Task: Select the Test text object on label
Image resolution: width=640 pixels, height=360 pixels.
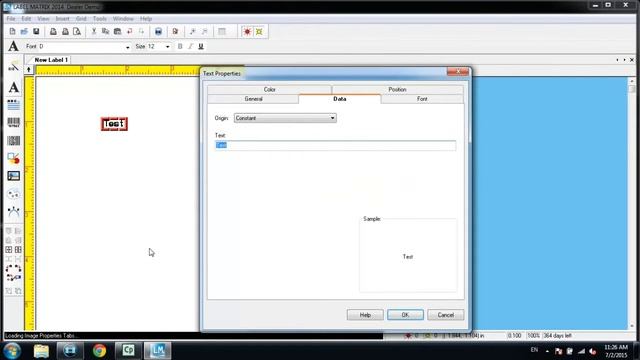Action: pyautogui.click(x=114, y=124)
